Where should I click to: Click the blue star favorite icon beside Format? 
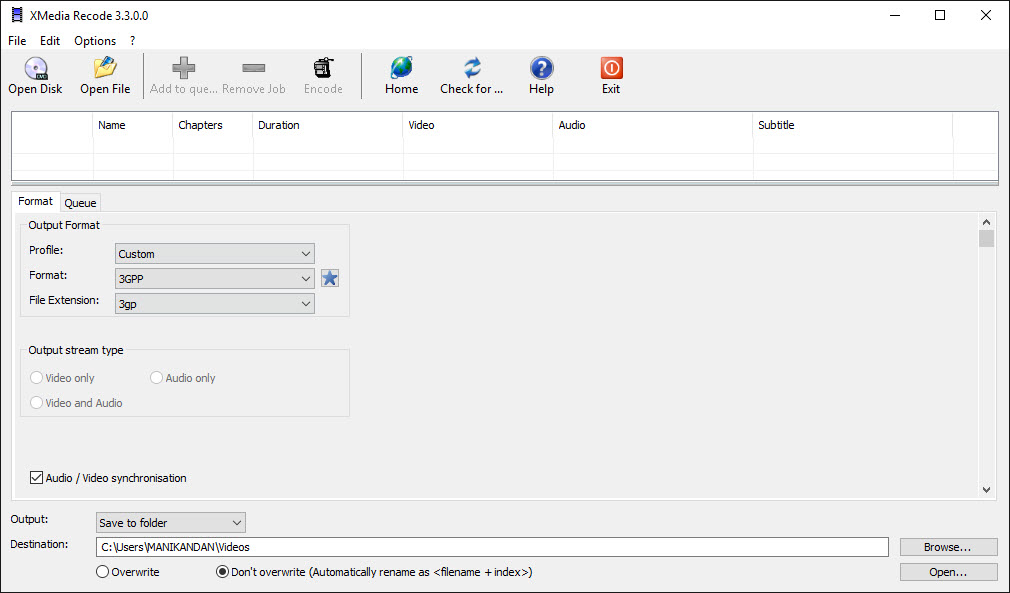pyautogui.click(x=330, y=278)
